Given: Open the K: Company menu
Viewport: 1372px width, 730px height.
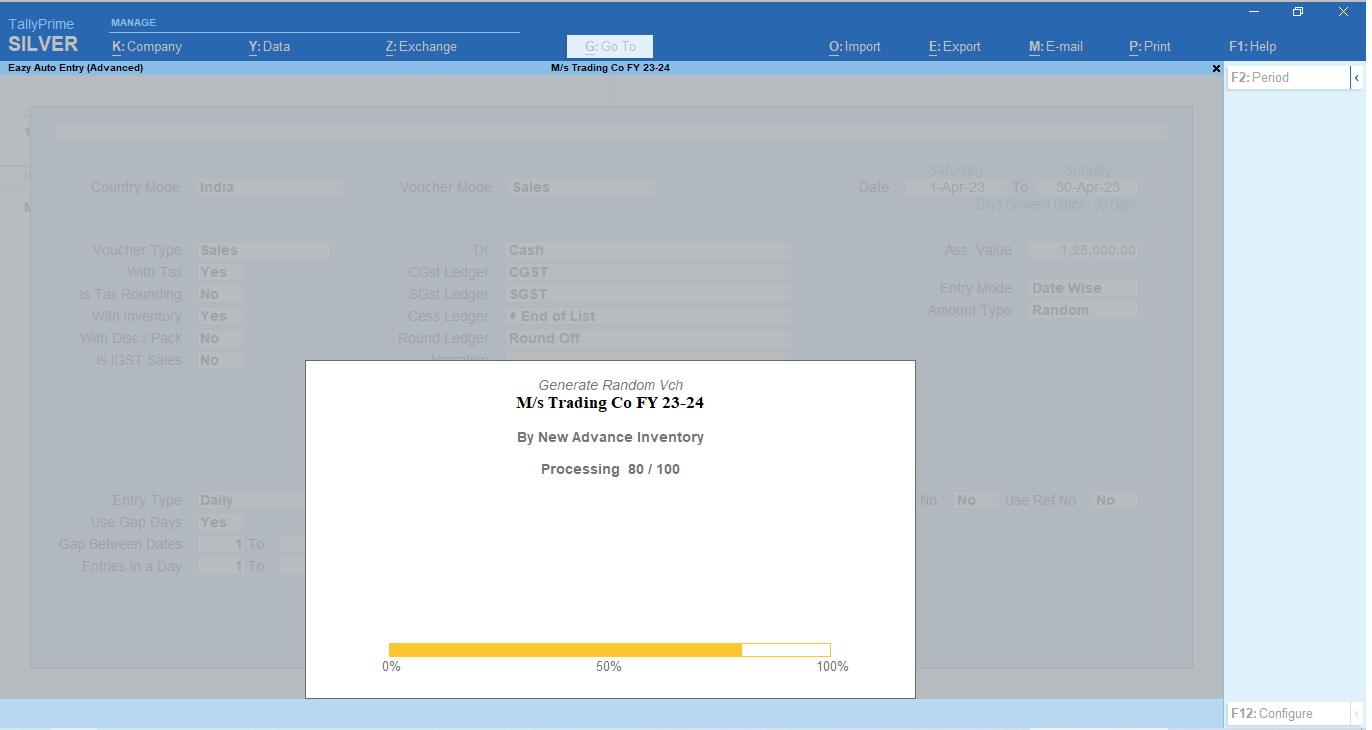Looking at the screenshot, I should (x=147, y=46).
